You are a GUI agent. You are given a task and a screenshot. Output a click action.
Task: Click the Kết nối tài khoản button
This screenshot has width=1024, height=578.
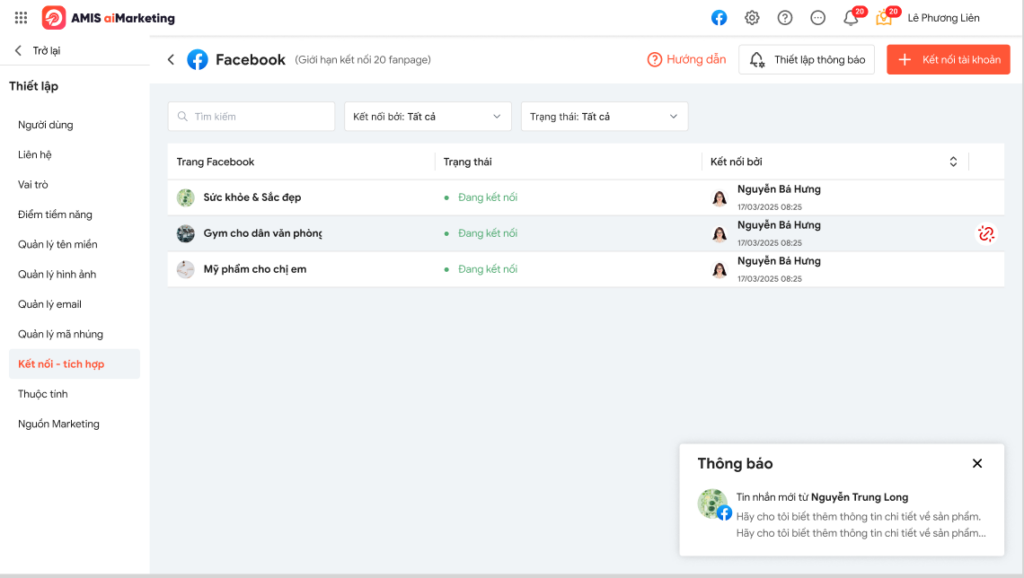point(948,59)
